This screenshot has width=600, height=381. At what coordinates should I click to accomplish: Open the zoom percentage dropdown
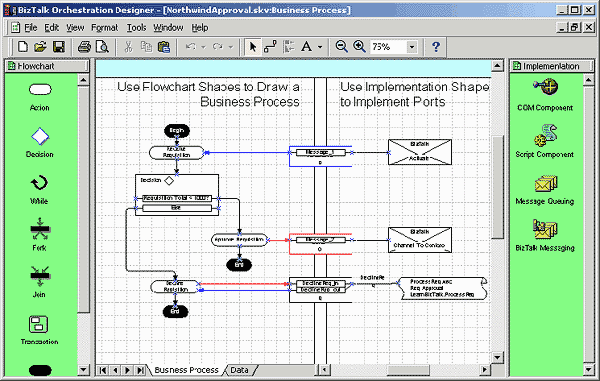coord(412,47)
